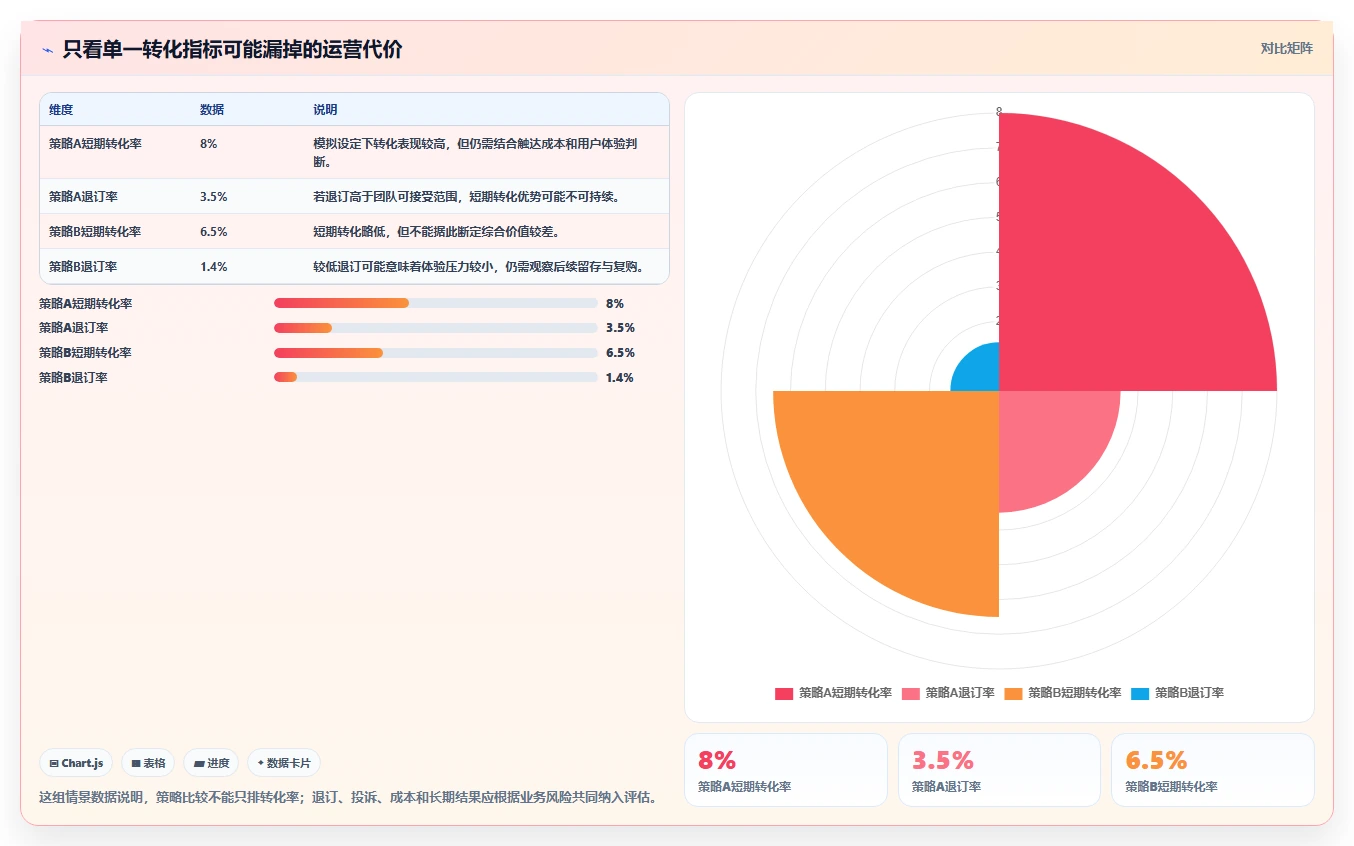Click the 策略A短期转化率 progress bar at 8%

436,303
